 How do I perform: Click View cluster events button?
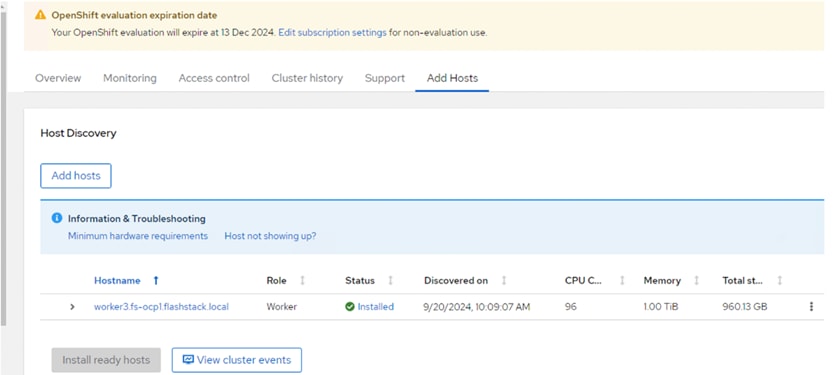(x=237, y=360)
